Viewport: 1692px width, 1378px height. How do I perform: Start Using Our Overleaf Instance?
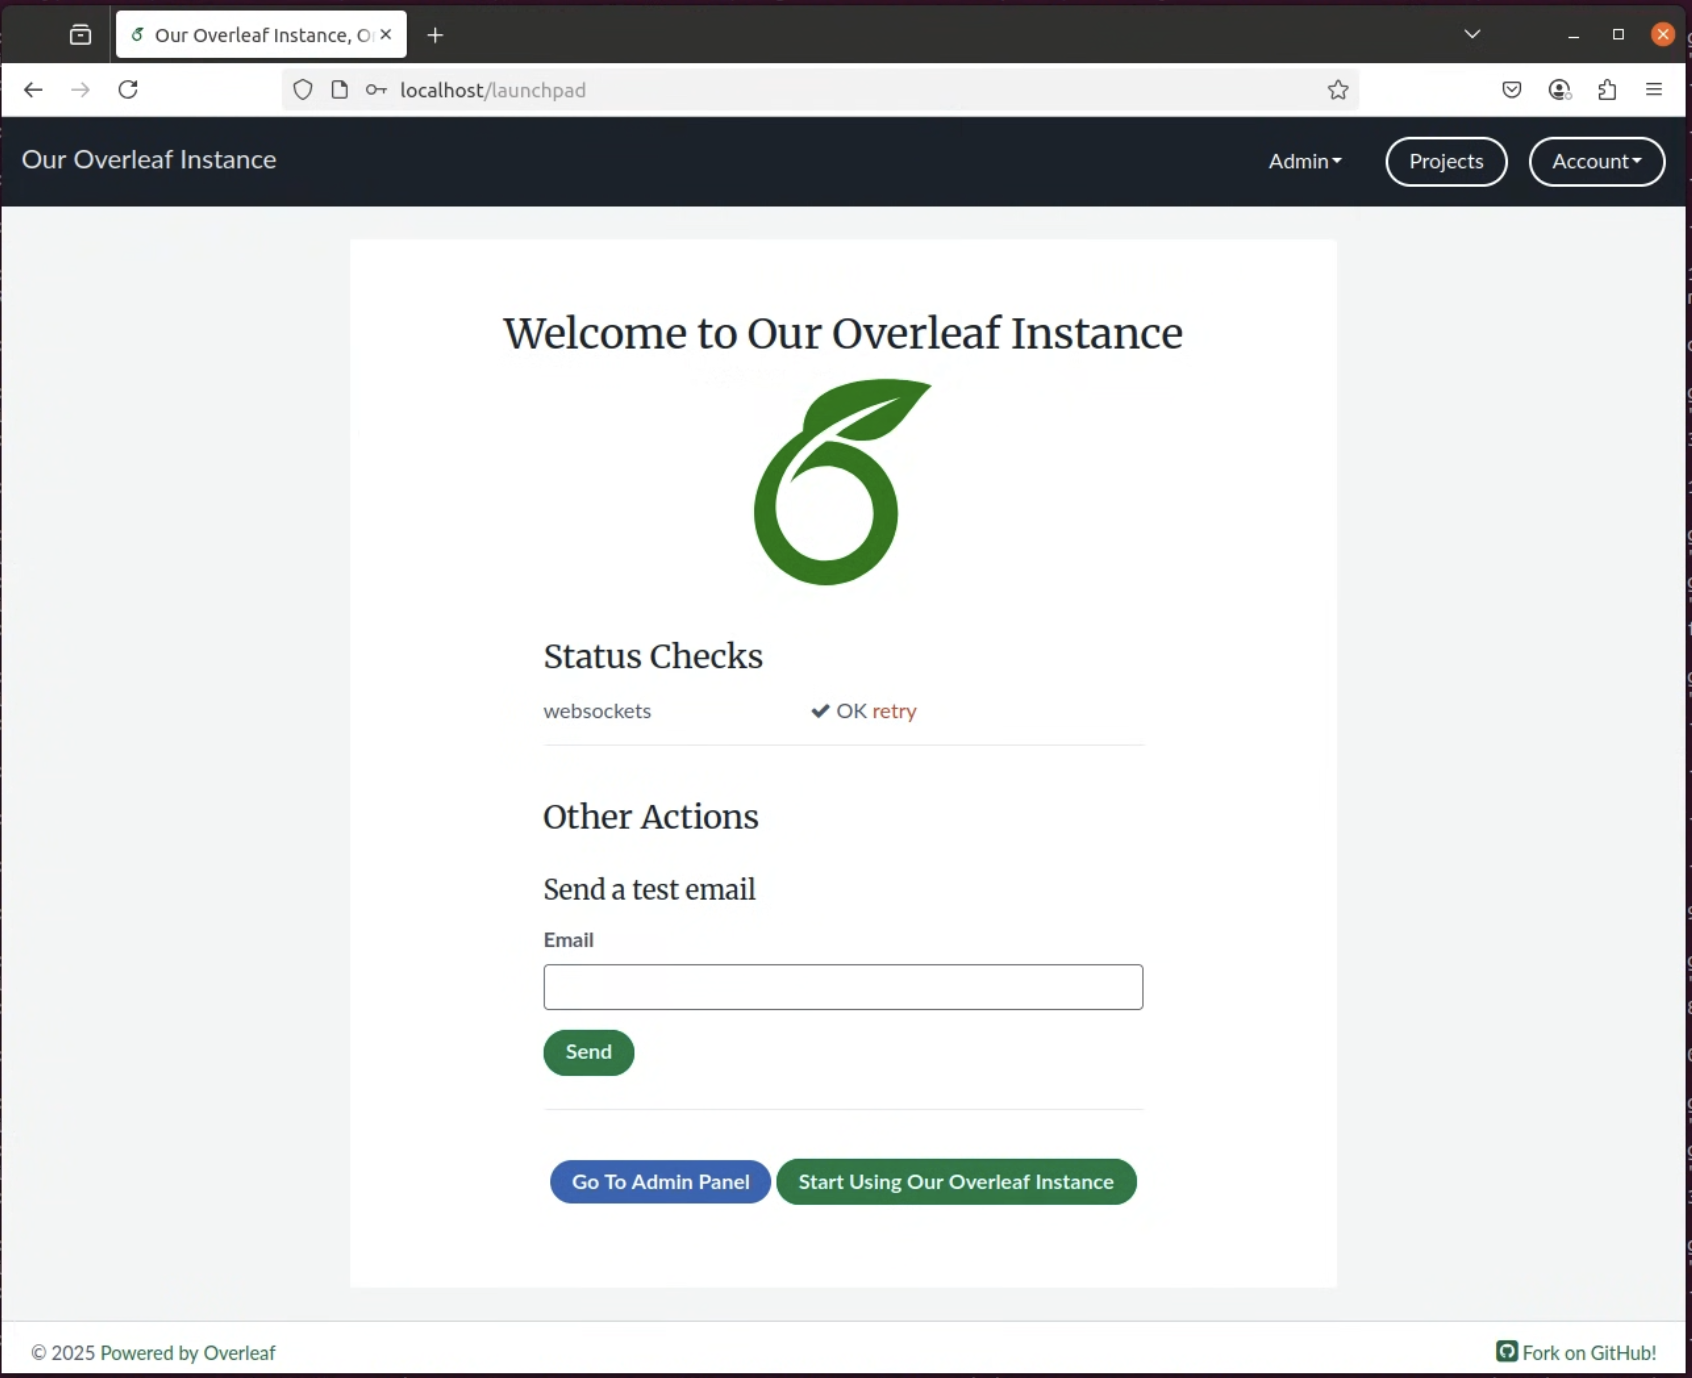click(x=956, y=1182)
